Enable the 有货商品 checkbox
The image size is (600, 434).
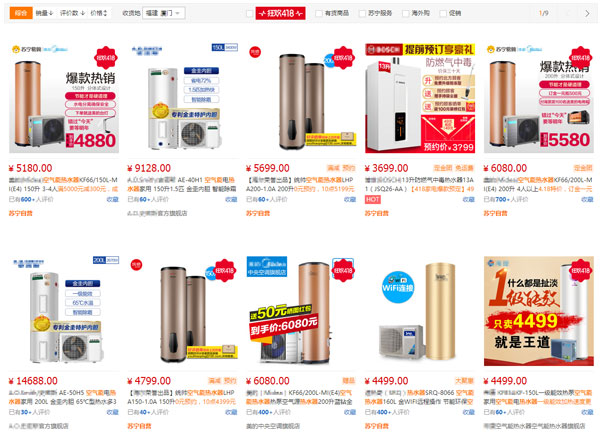pyautogui.click(x=319, y=13)
